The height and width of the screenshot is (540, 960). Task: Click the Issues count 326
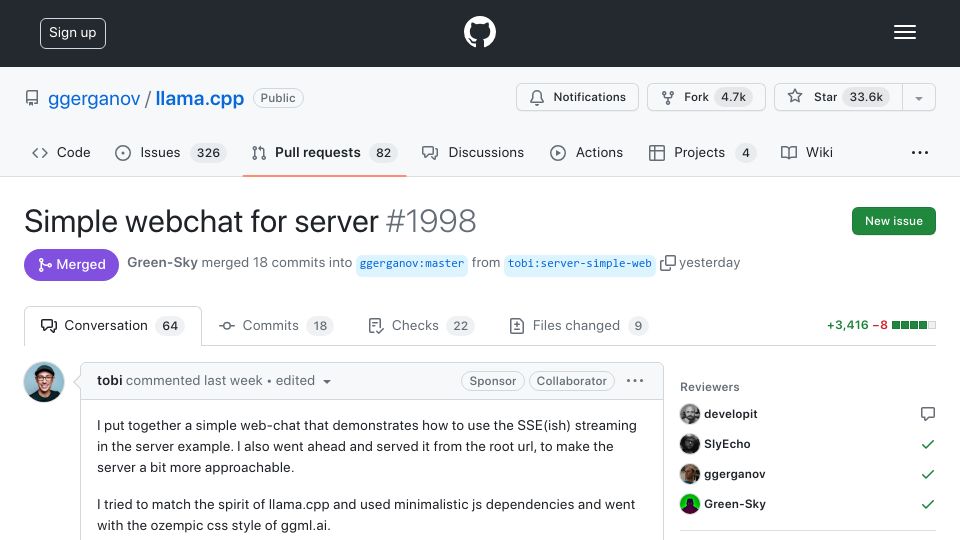[208, 152]
